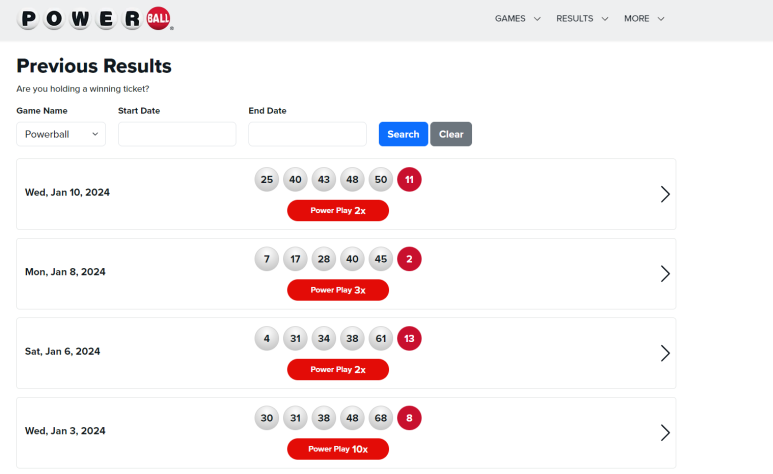
Task: Click white ball 43 in Jan 10 row
Action: point(324,180)
